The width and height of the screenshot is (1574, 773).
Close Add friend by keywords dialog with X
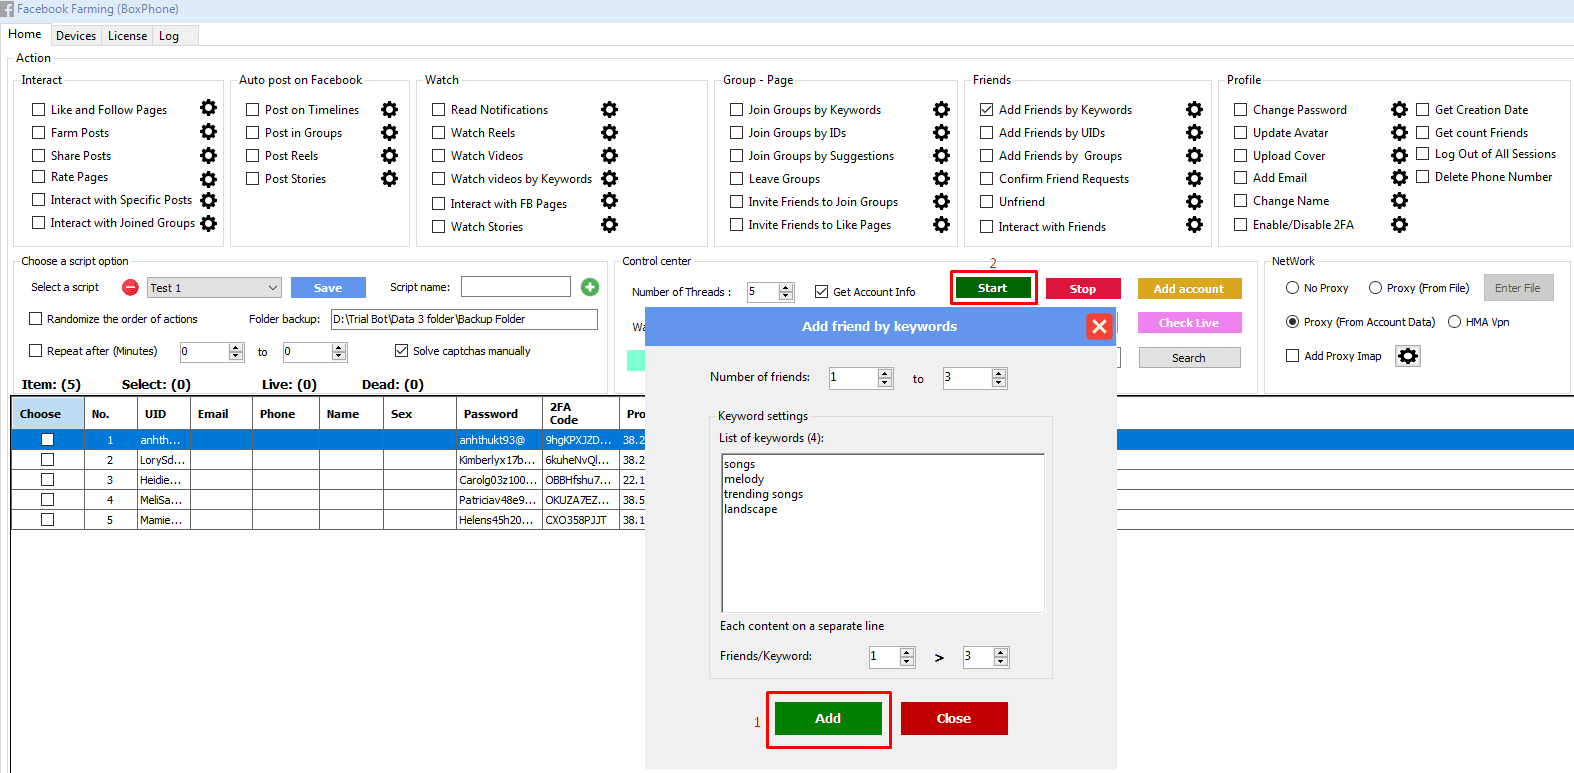(x=1099, y=326)
